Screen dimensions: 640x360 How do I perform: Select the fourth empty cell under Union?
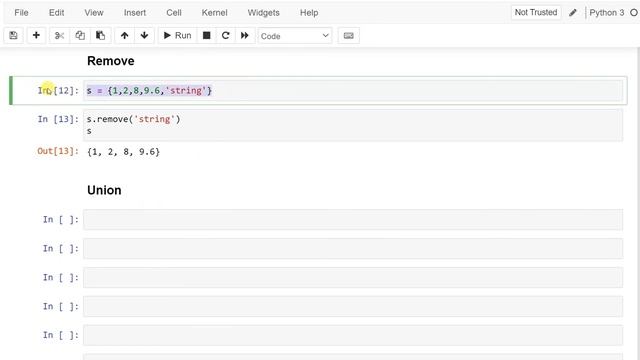click(353, 307)
